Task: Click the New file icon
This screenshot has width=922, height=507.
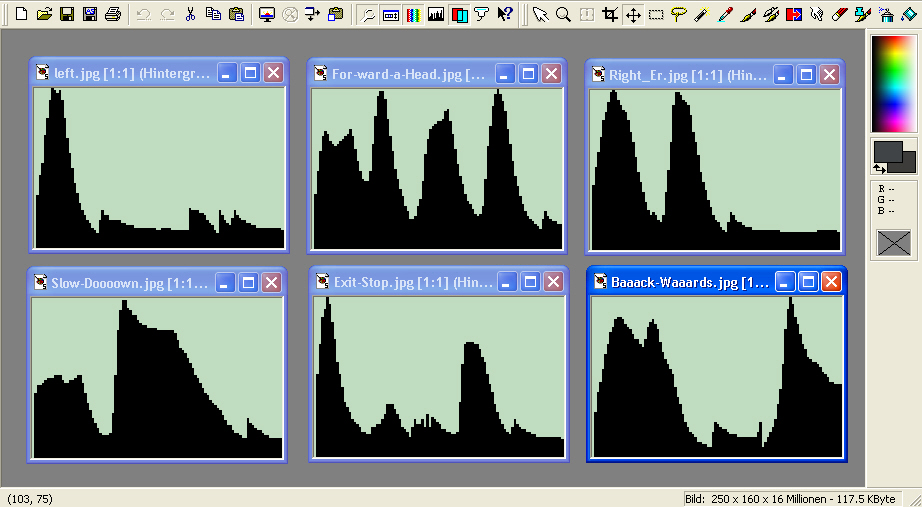Action: coord(20,14)
